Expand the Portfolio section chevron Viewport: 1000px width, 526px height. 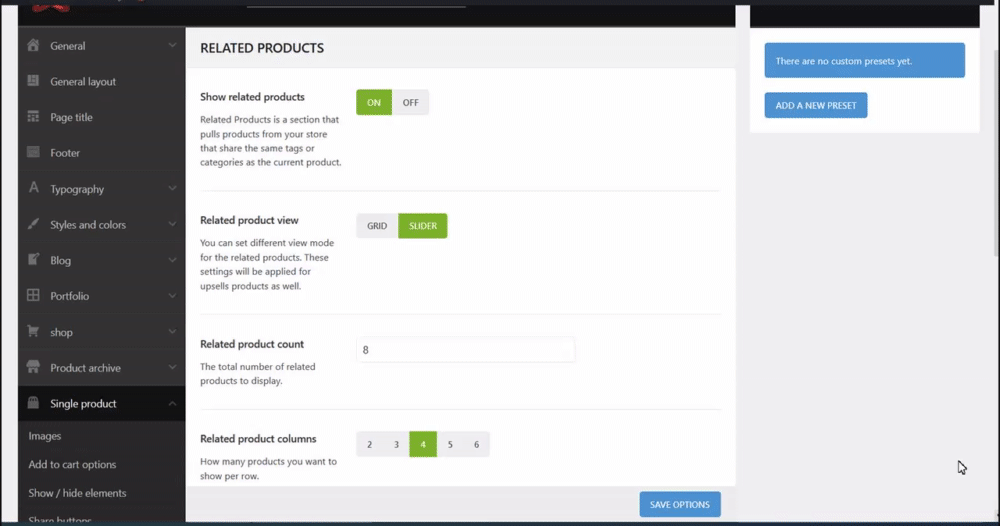pyautogui.click(x=172, y=296)
